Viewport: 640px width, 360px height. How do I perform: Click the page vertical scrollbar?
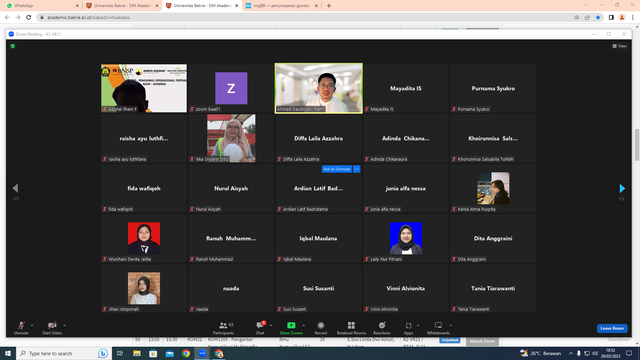click(637, 144)
